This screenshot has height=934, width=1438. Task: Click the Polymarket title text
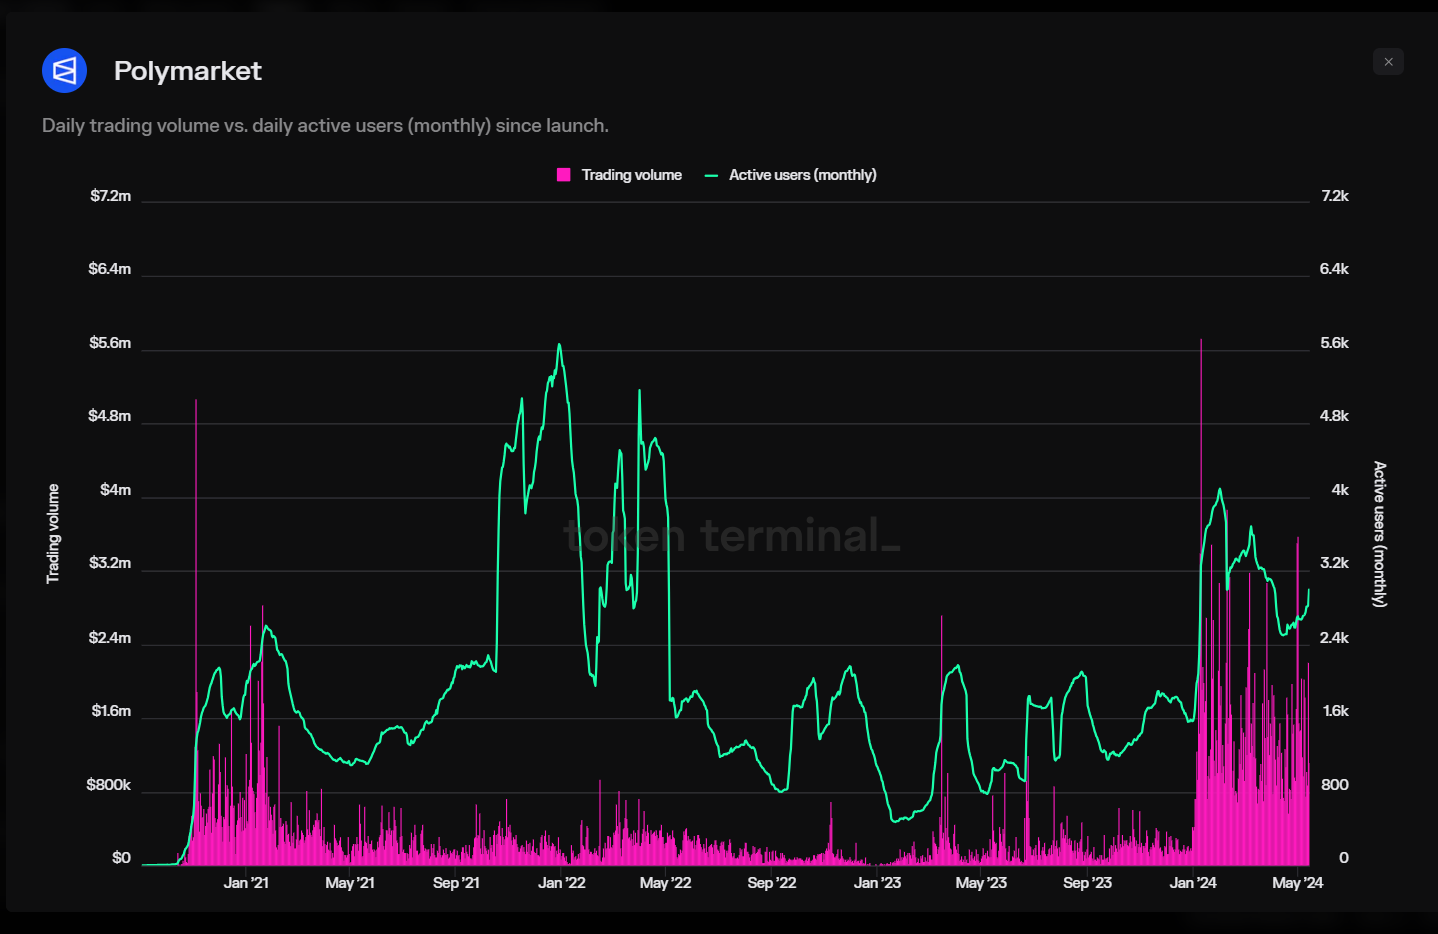tap(187, 71)
